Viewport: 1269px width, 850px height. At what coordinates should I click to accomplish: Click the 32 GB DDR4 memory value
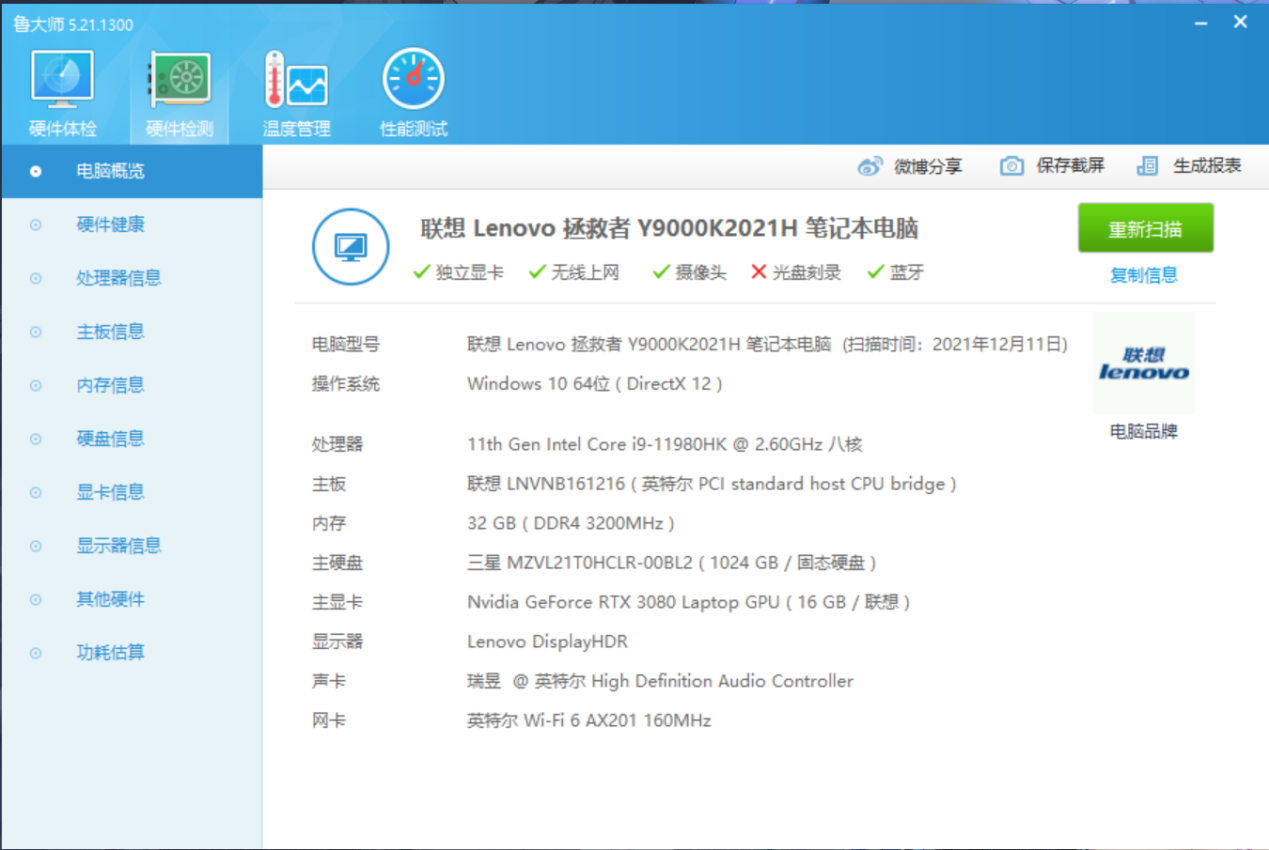pyautogui.click(x=571, y=523)
